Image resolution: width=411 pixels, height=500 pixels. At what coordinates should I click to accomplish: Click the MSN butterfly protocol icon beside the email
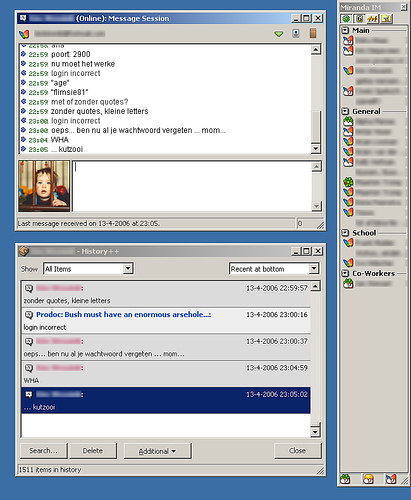24,34
